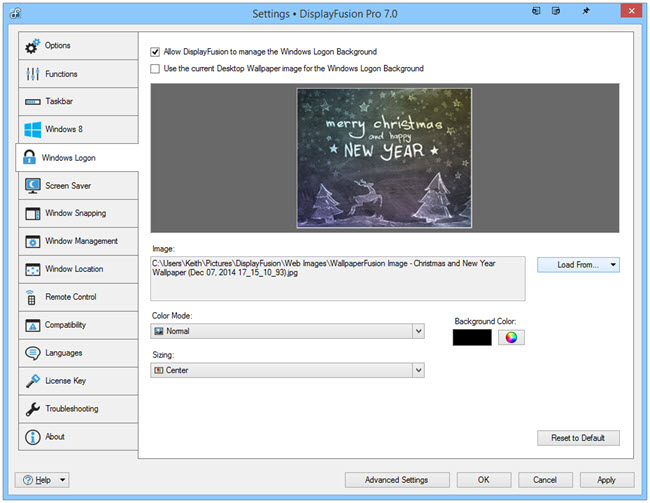Open the background color wheel picker
This screenshot has height=503, width=650.
pos(511,338)
